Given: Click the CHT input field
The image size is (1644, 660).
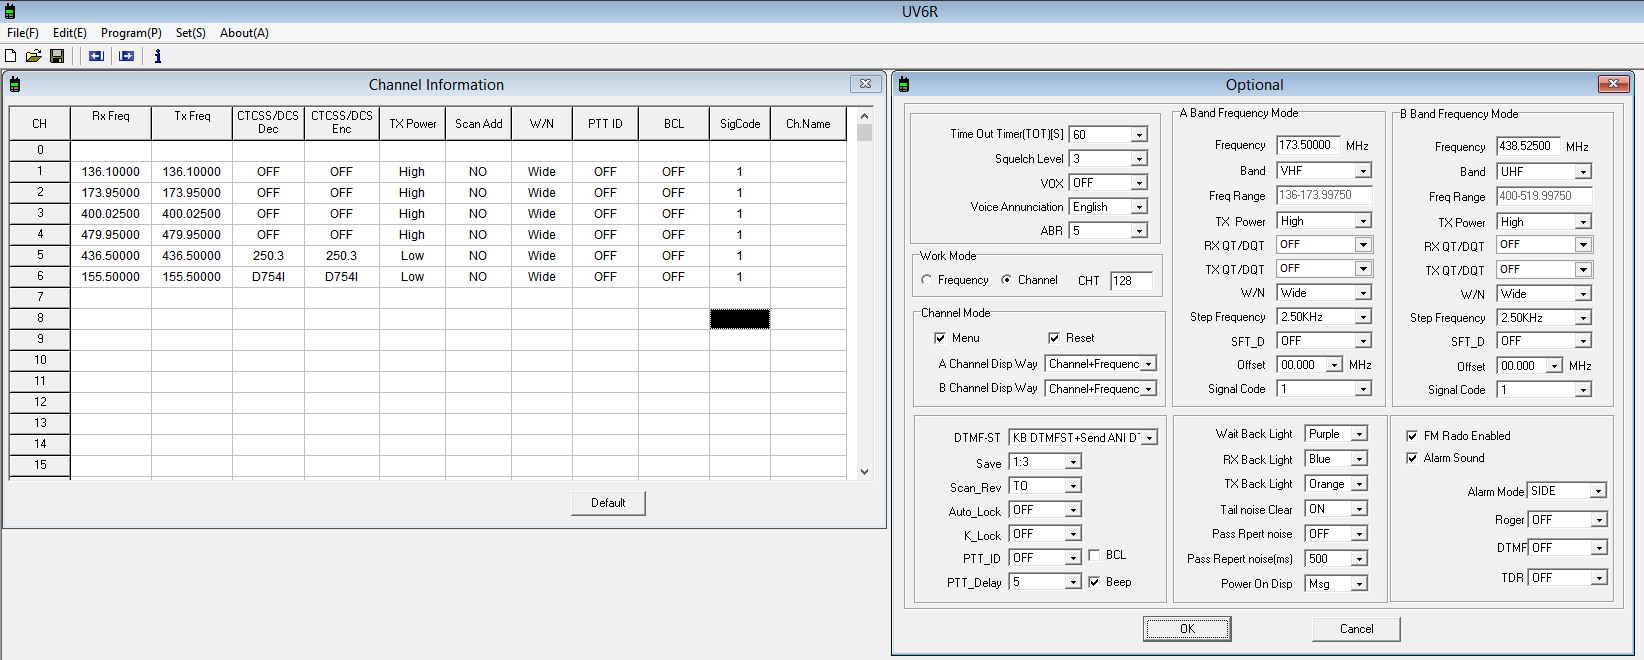Looking at the screenshot, I should 1131,281.
